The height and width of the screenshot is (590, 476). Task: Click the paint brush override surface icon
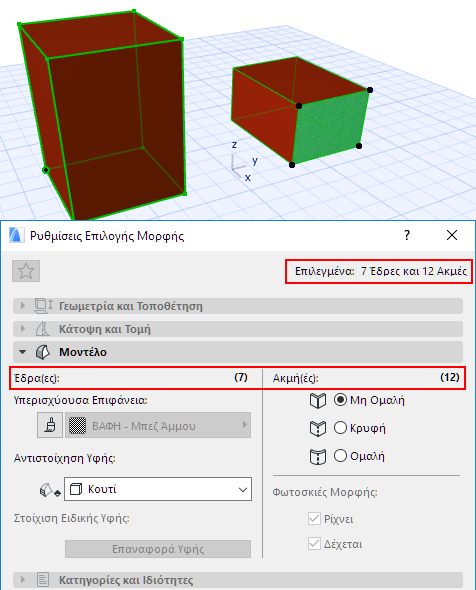[50, 425]
